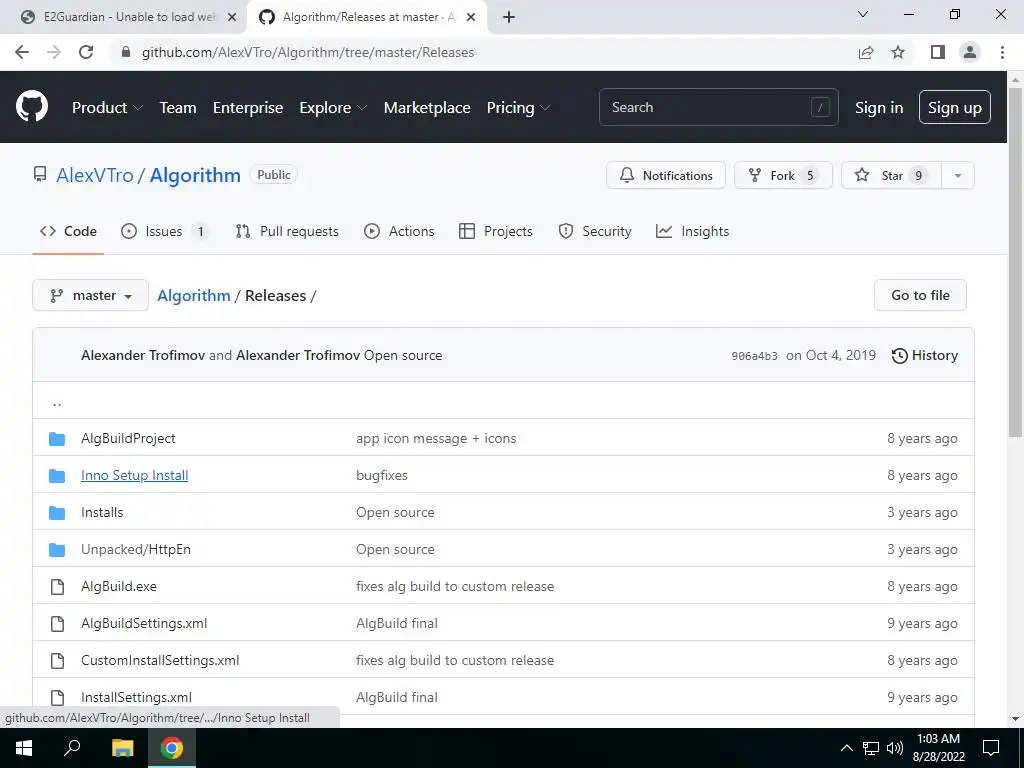This screenshot has height=768, width=1024.
Task: Open the network icon in system tray
Action: click(871, 748)
